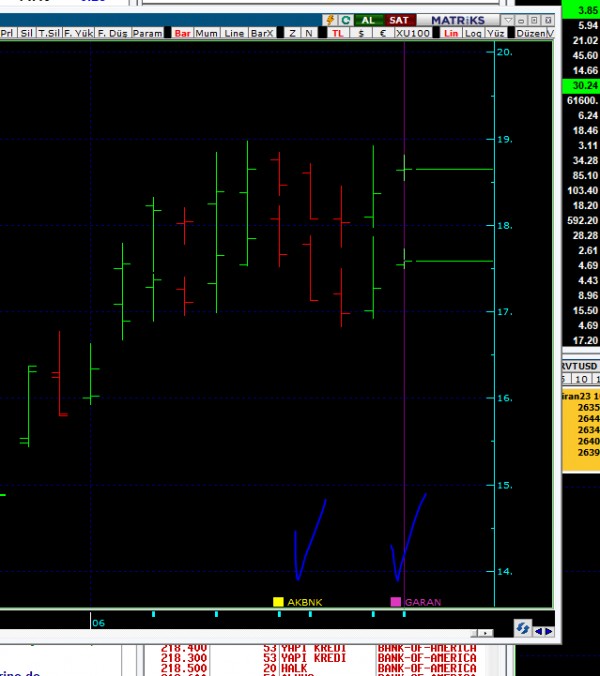Select the 21.02 price row in watchlist
The width and height of the screenshot is (600, 676).
581,41
